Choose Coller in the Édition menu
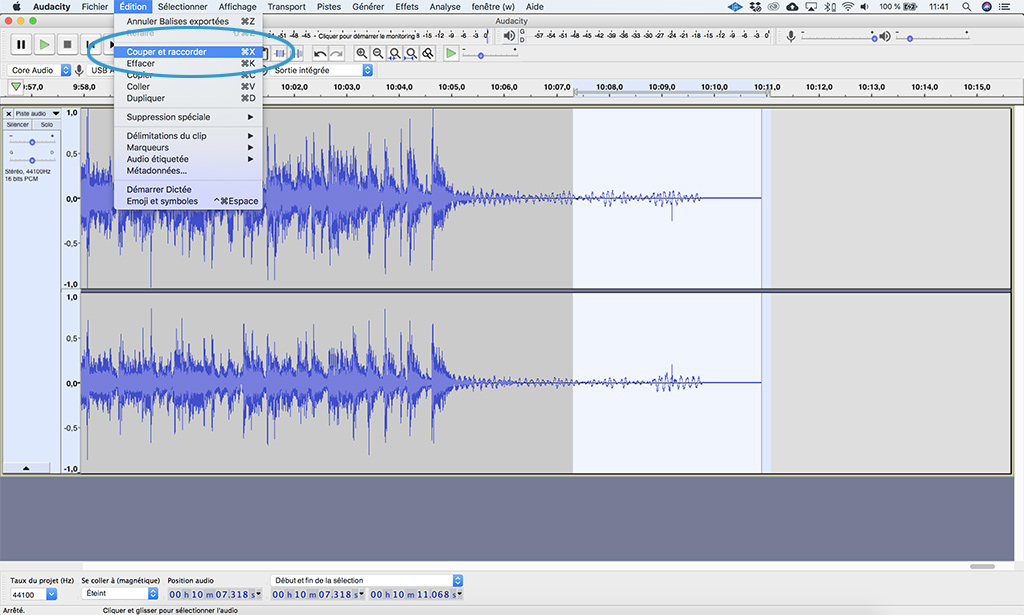1024x615 pixels. click(x=188, y=86)
